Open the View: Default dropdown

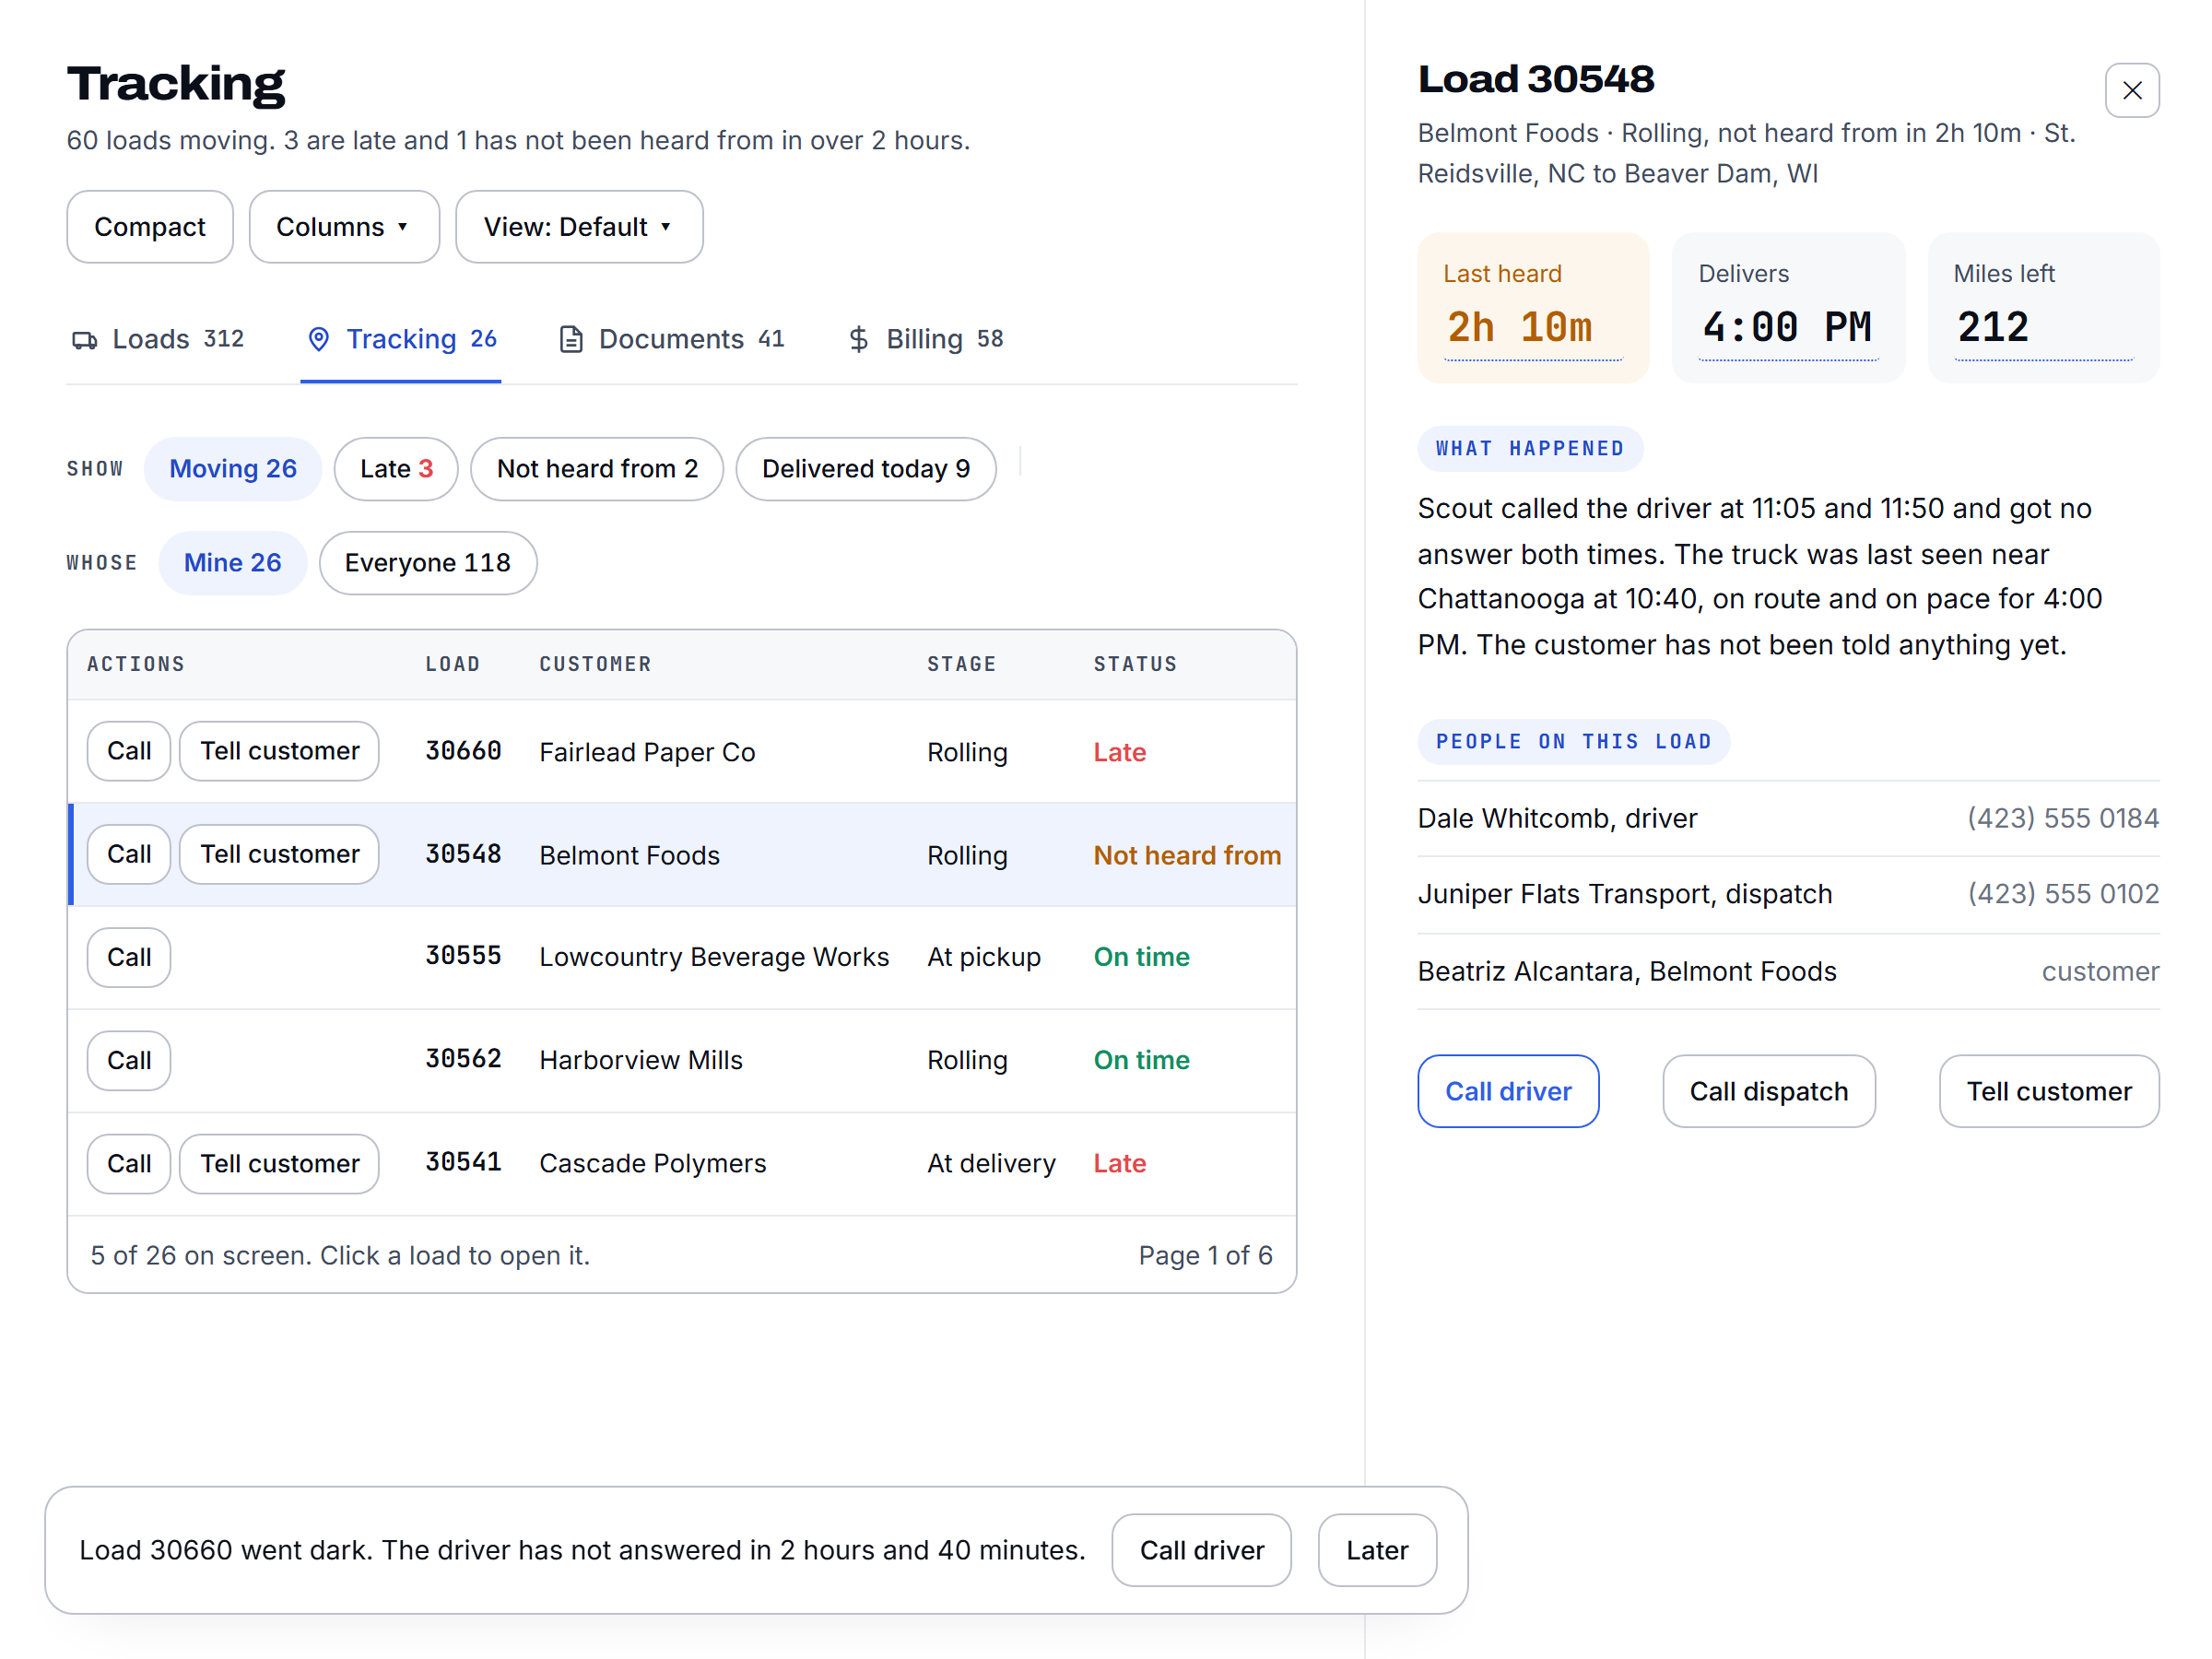(x=579, y=227)
